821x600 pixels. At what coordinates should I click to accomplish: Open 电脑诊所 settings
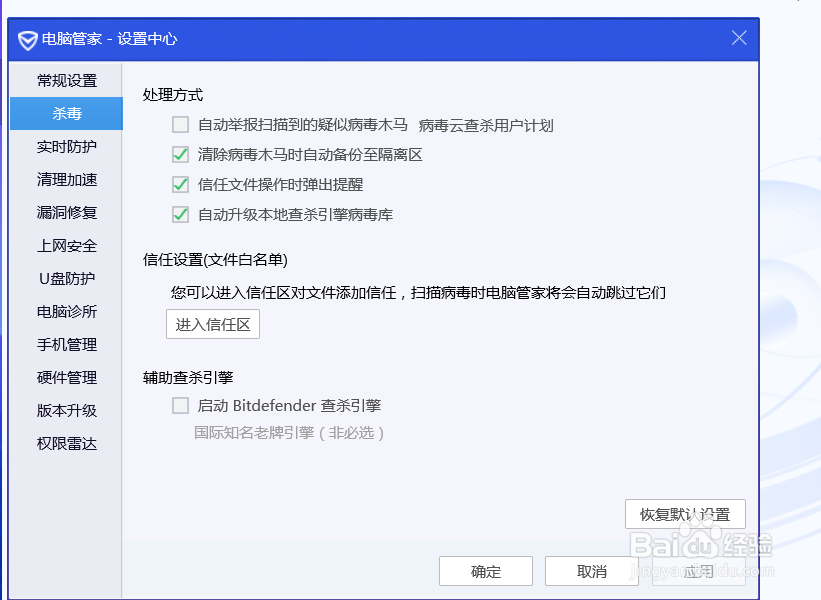pos(66,312)
